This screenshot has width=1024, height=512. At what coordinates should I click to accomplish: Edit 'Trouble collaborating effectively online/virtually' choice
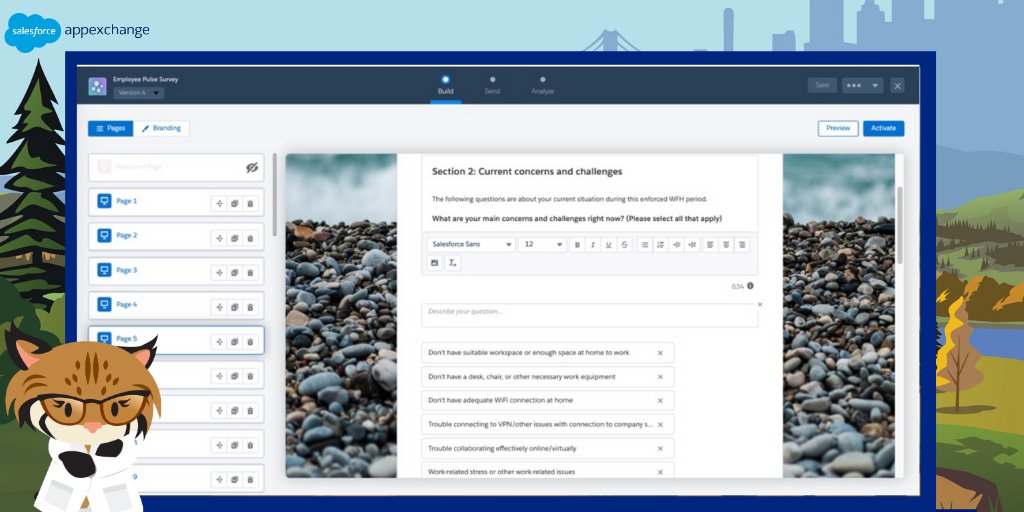(x=548, y=449)
